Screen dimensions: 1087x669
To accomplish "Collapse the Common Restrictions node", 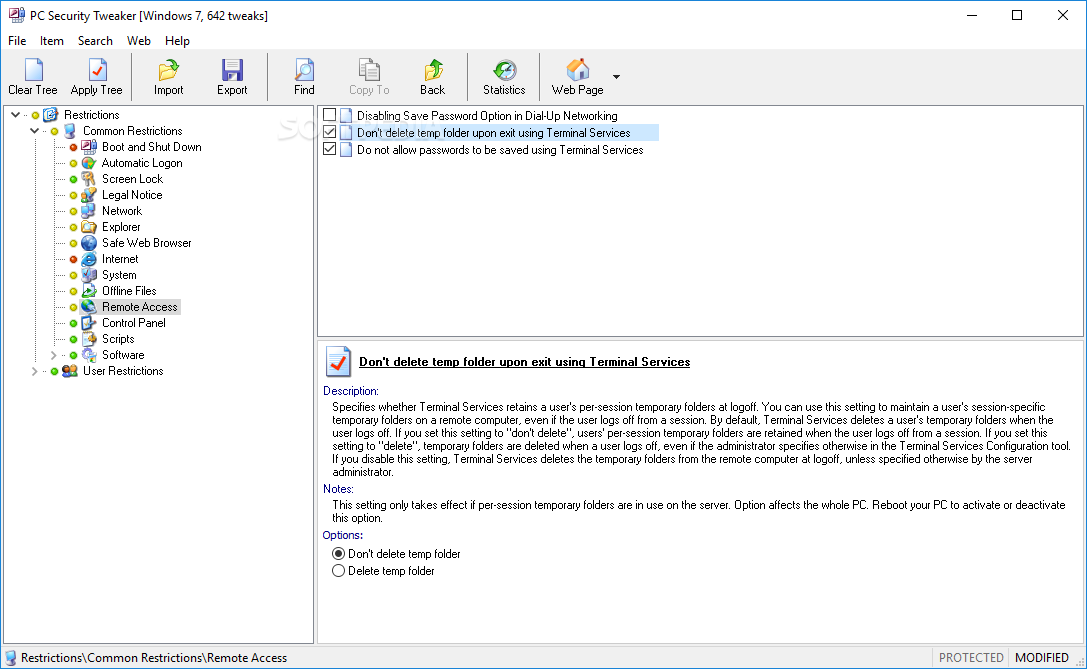I will click(x=34, y=131).
